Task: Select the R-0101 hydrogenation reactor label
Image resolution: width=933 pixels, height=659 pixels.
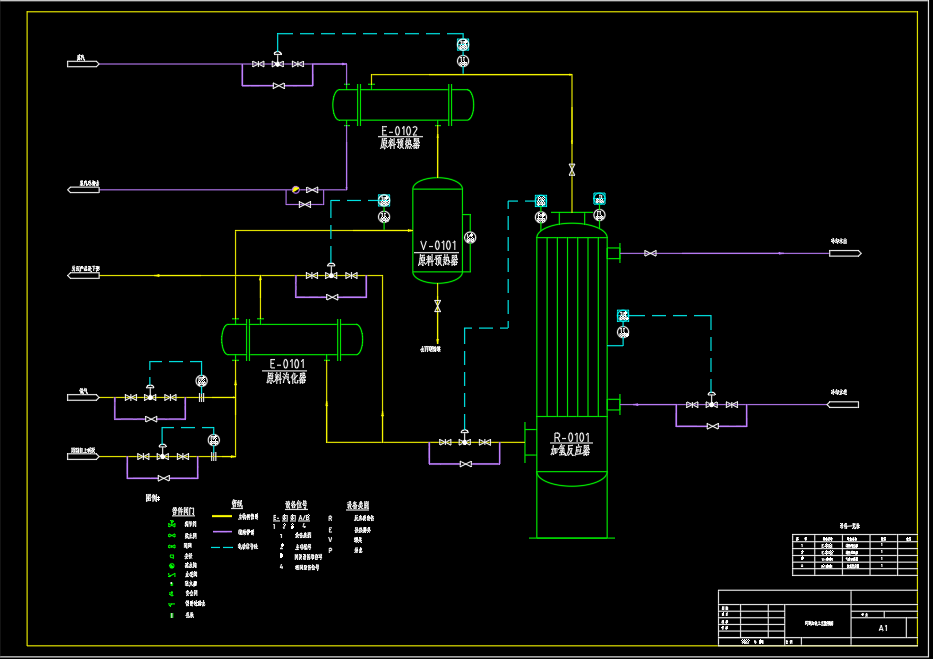Action: click(x=571, y=444)
